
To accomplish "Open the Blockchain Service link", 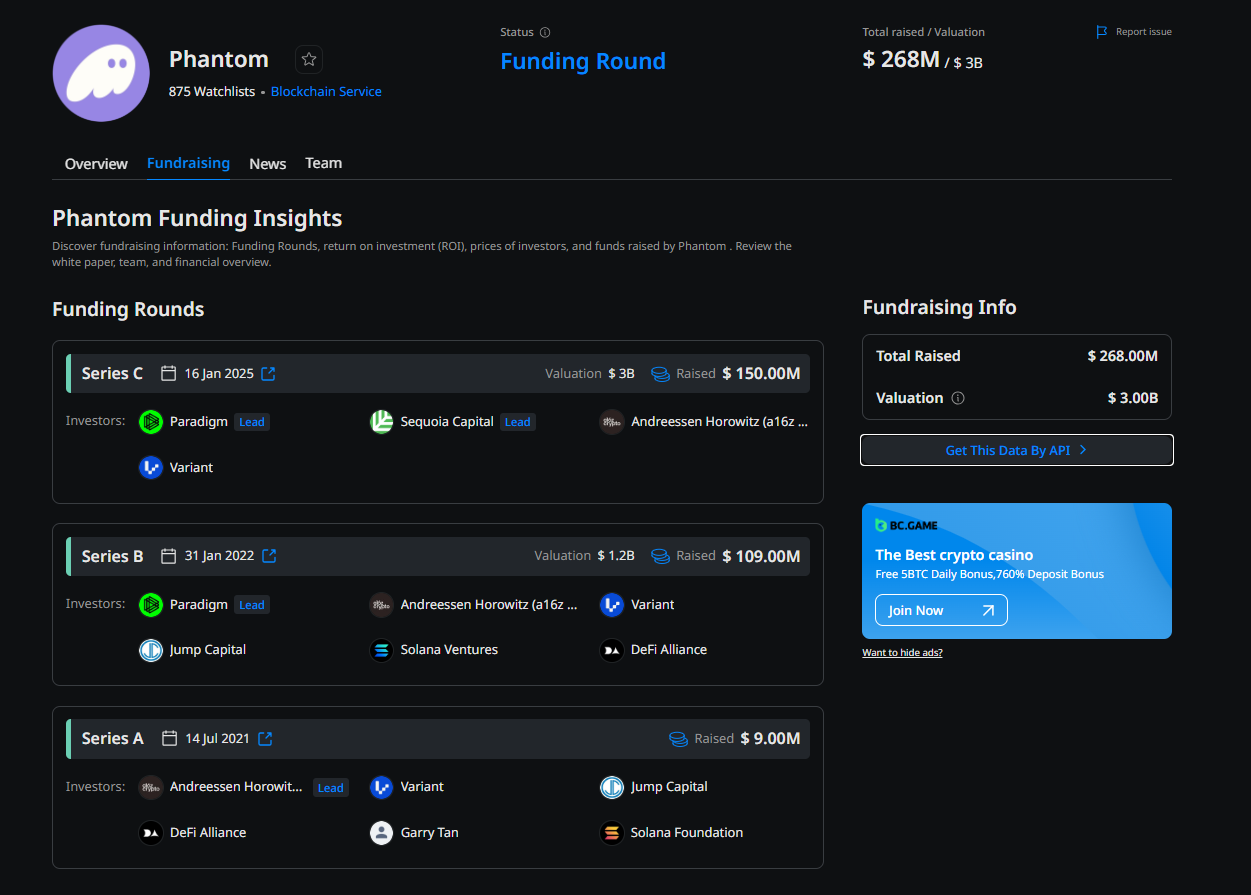I will point(326,91).
